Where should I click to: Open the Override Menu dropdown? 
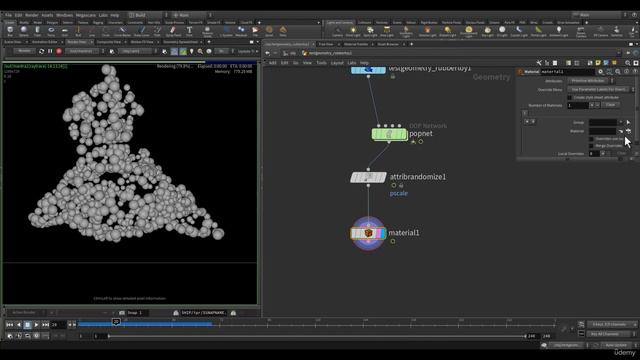(x=601, y=89)
